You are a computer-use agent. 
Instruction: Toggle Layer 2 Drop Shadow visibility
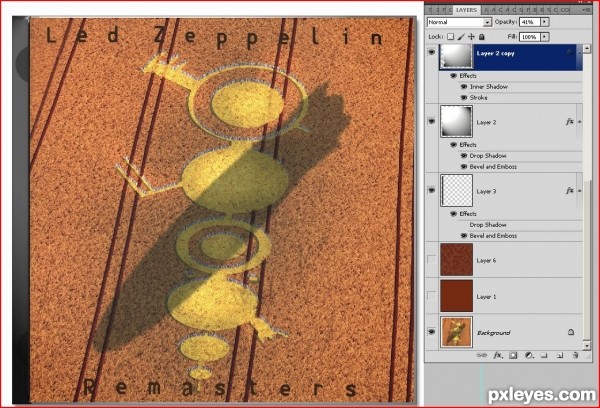coord(464,156)
